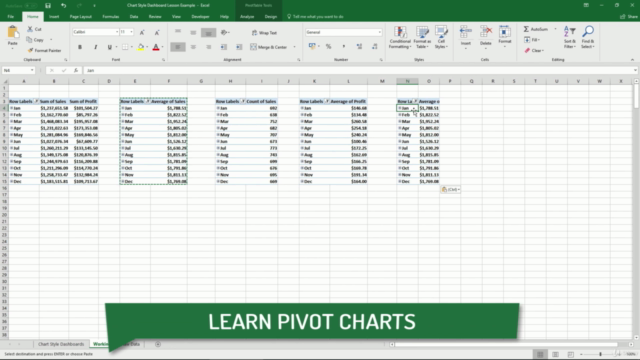Select Chart Style Dashboards sheet tab
This screenshot has height=360, width=640.
coord(61,344)
